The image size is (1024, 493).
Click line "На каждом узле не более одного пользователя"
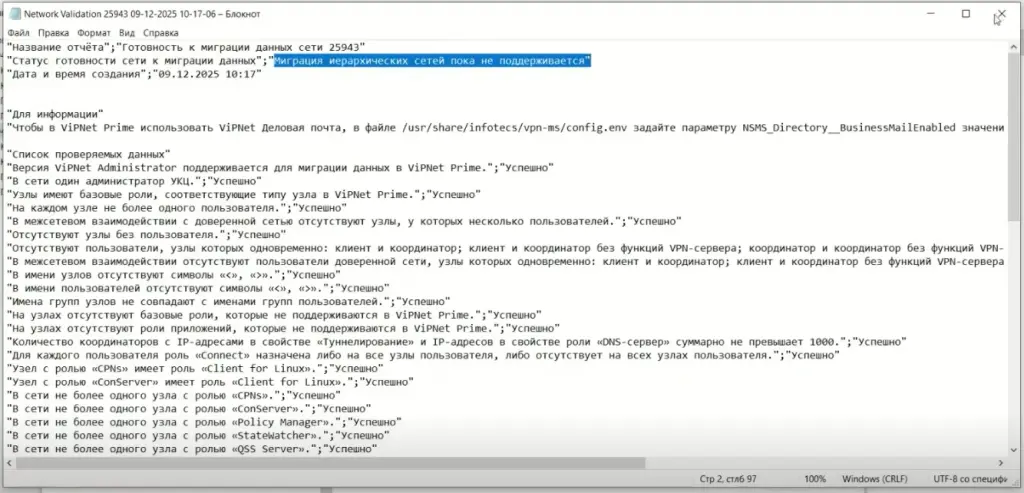(176, 208)
